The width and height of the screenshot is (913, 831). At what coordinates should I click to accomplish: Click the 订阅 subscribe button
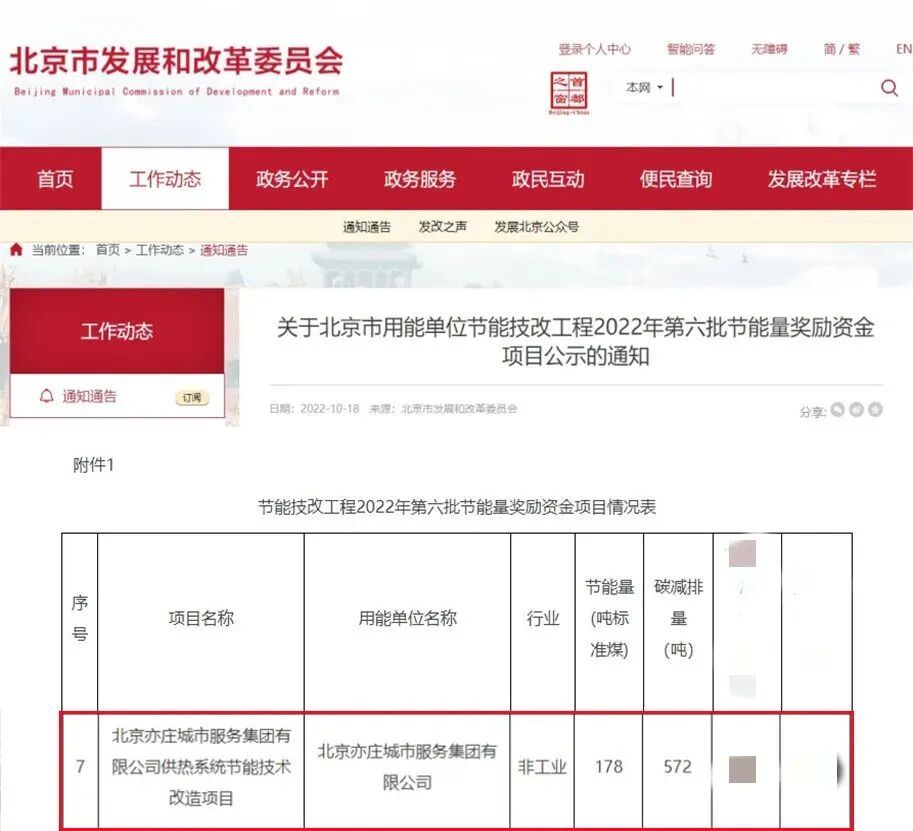click(192, 398)
